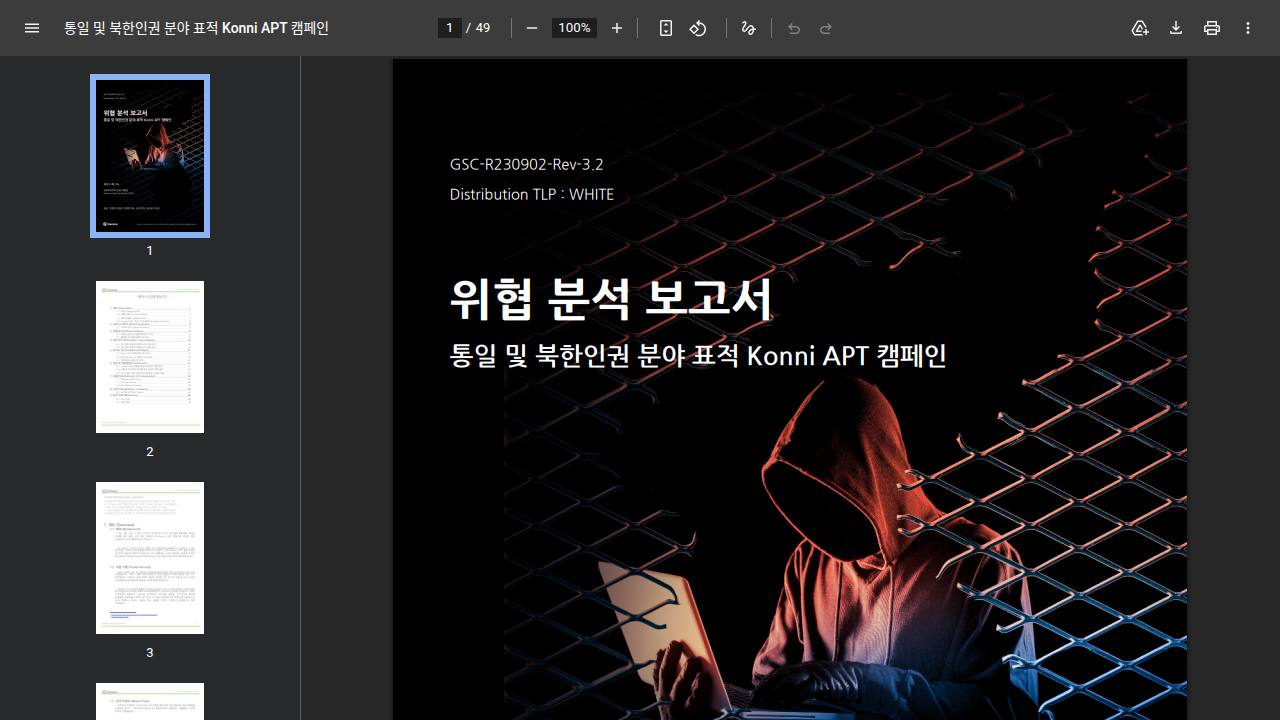This screenshot has width=1280, height=720.
Task: Open the partially visible page 4 thumbnail
Action: tap(150, 701)
